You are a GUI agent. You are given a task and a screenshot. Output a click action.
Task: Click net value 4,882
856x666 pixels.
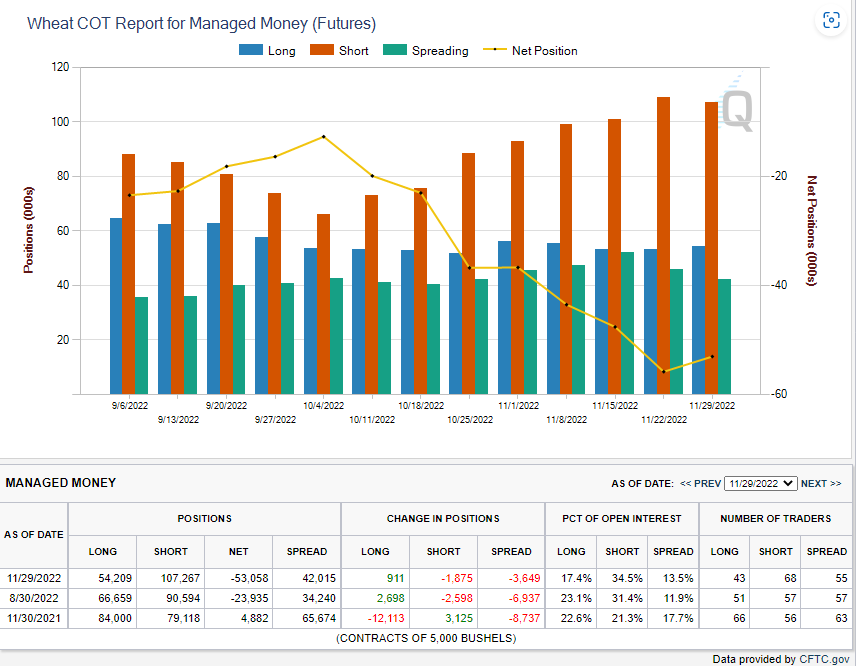pos(254,619)
